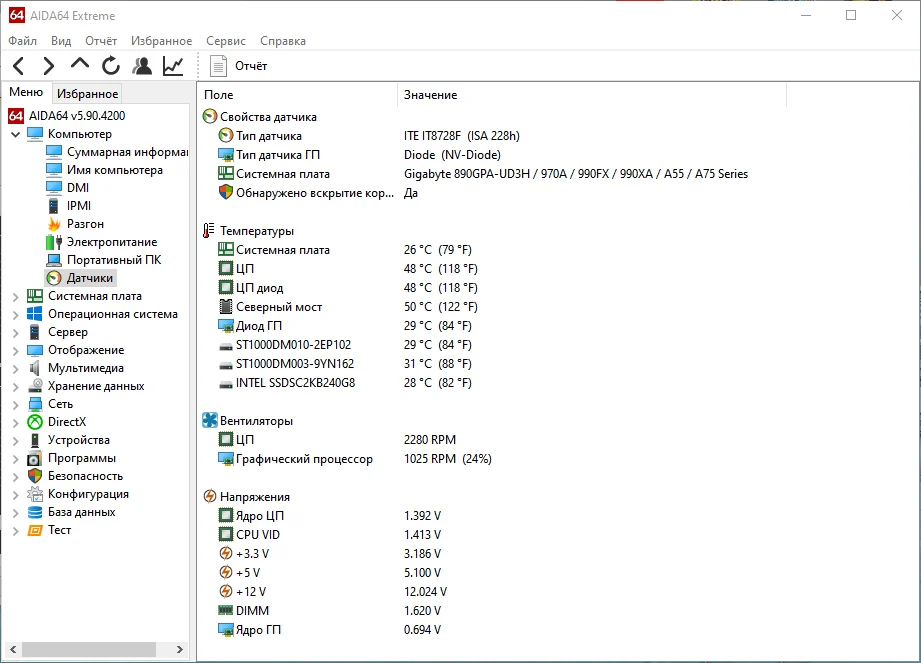Expand the Системная плата tree node
This screenshot has width=921, height=663.
click(16, 297)
